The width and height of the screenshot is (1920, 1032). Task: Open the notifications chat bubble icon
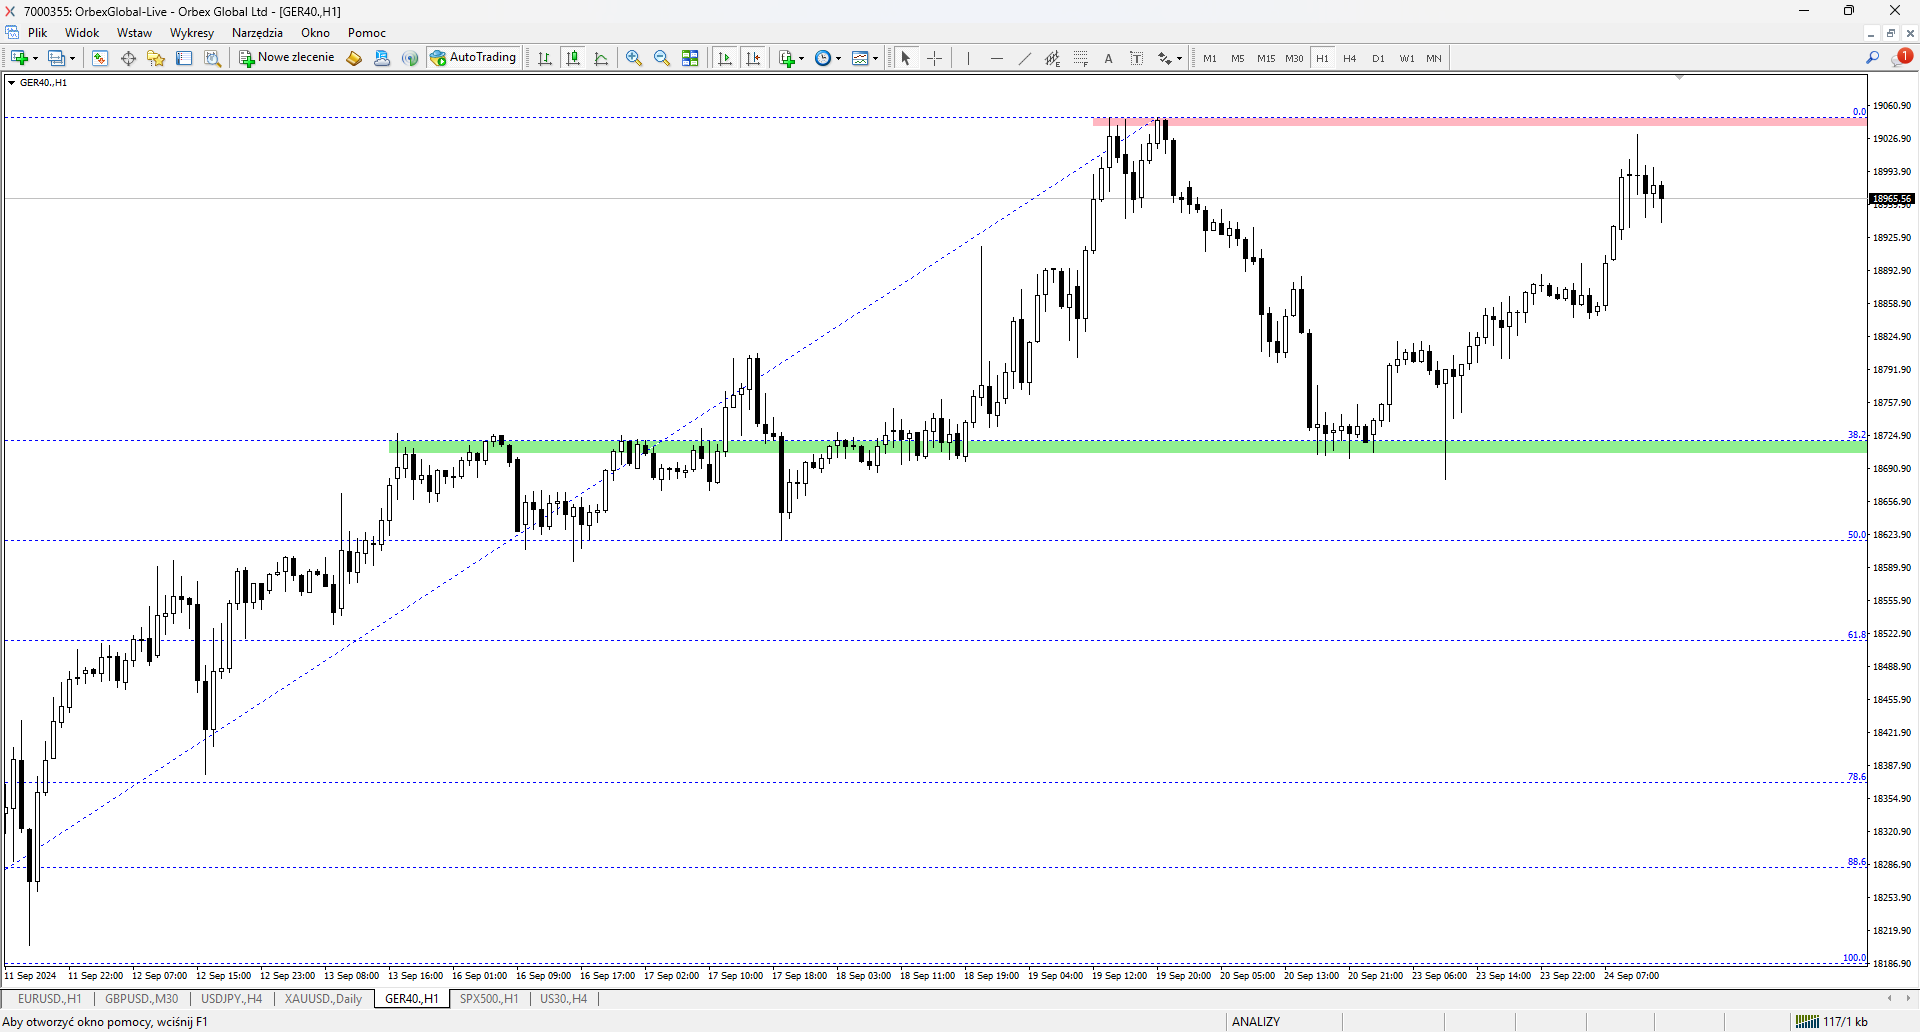tap(1901, 57)
